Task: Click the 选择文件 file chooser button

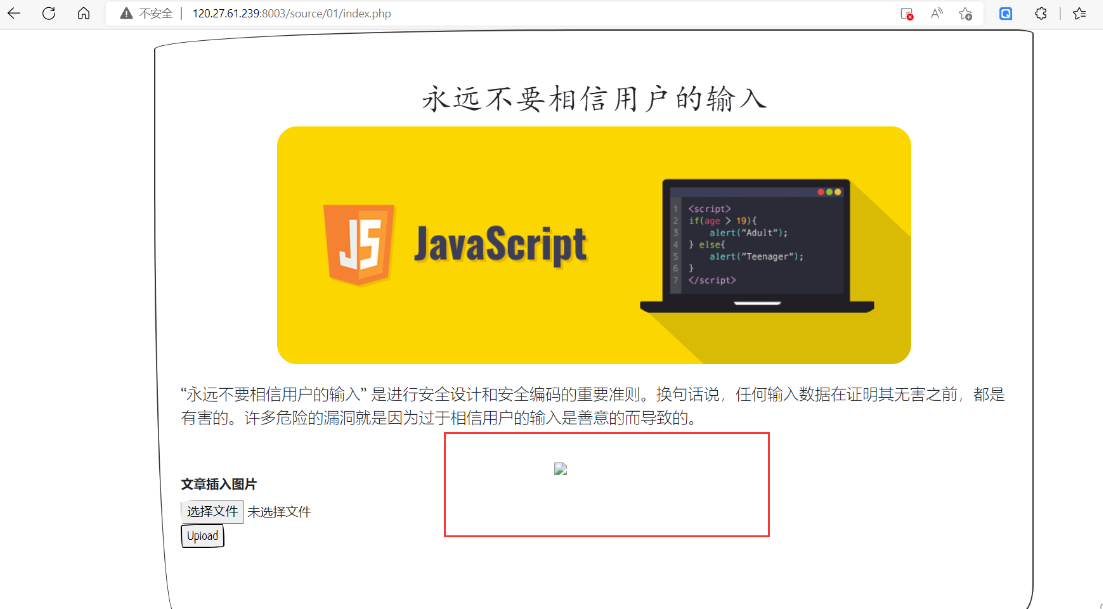Action: tap(212, 512)
